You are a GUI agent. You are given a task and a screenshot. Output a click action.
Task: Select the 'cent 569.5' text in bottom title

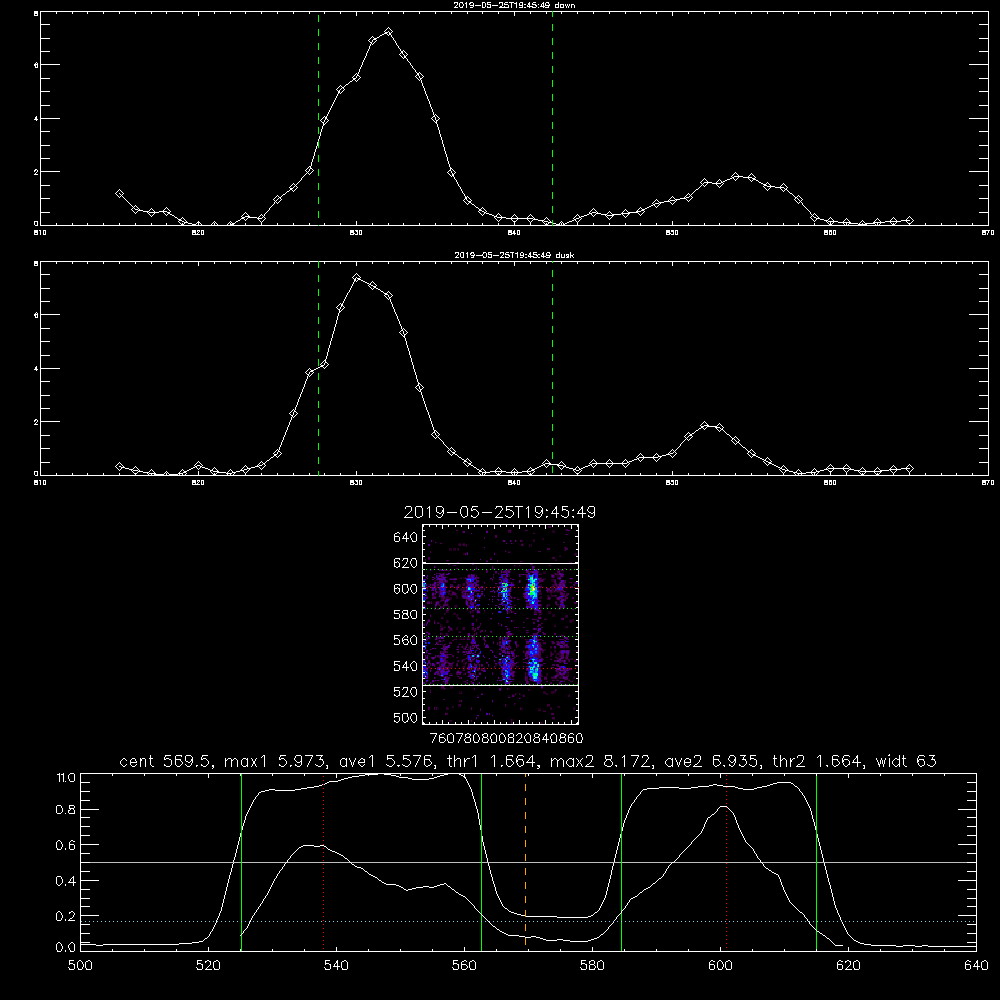point(165,761)
